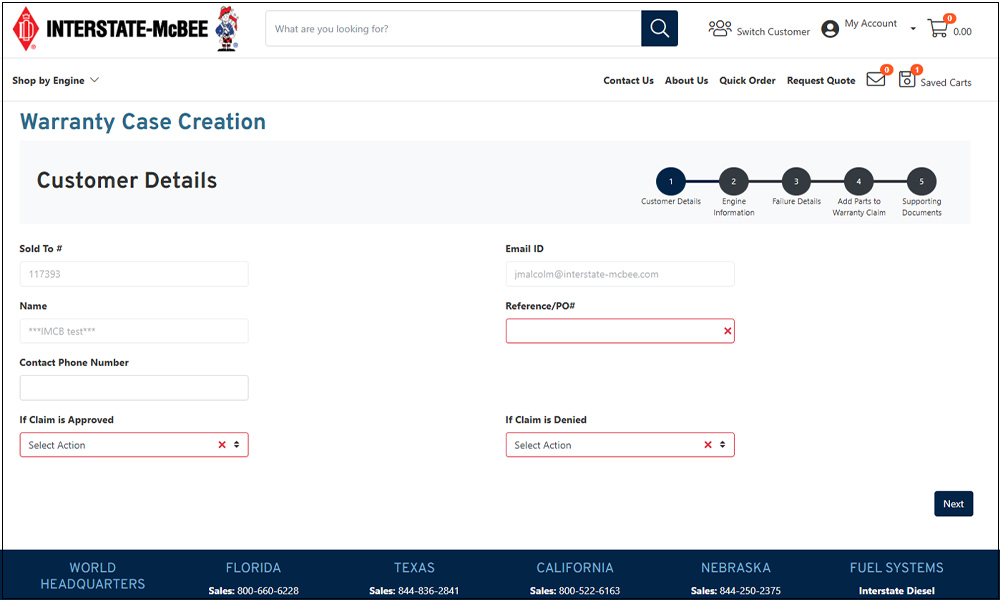Open the Quick Order link
The height and width of the screenshot is (600, 1000).
click(x=747, y=80)
